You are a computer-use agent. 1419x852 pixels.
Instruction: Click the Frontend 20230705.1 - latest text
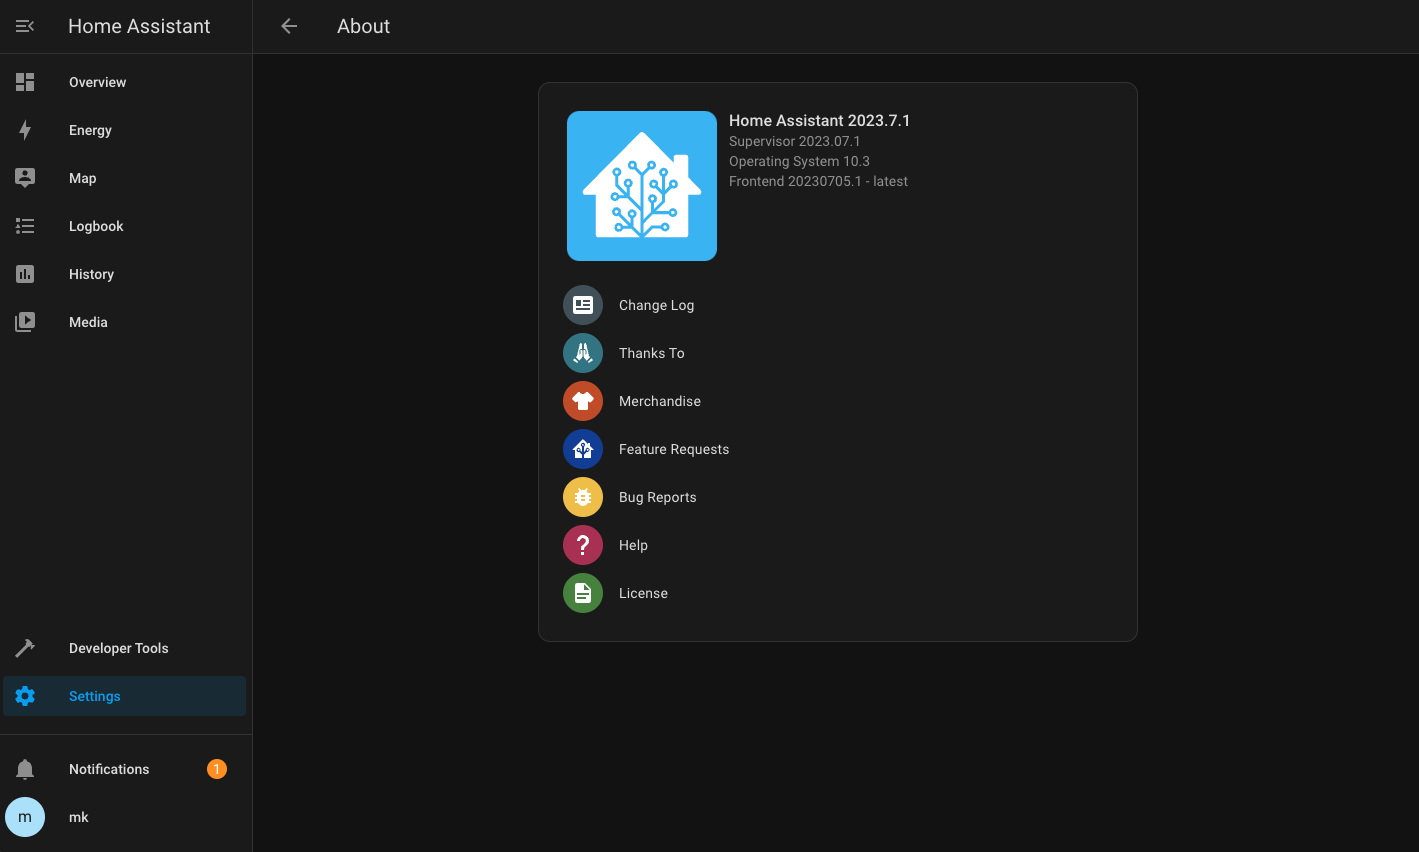pos(818,181)
